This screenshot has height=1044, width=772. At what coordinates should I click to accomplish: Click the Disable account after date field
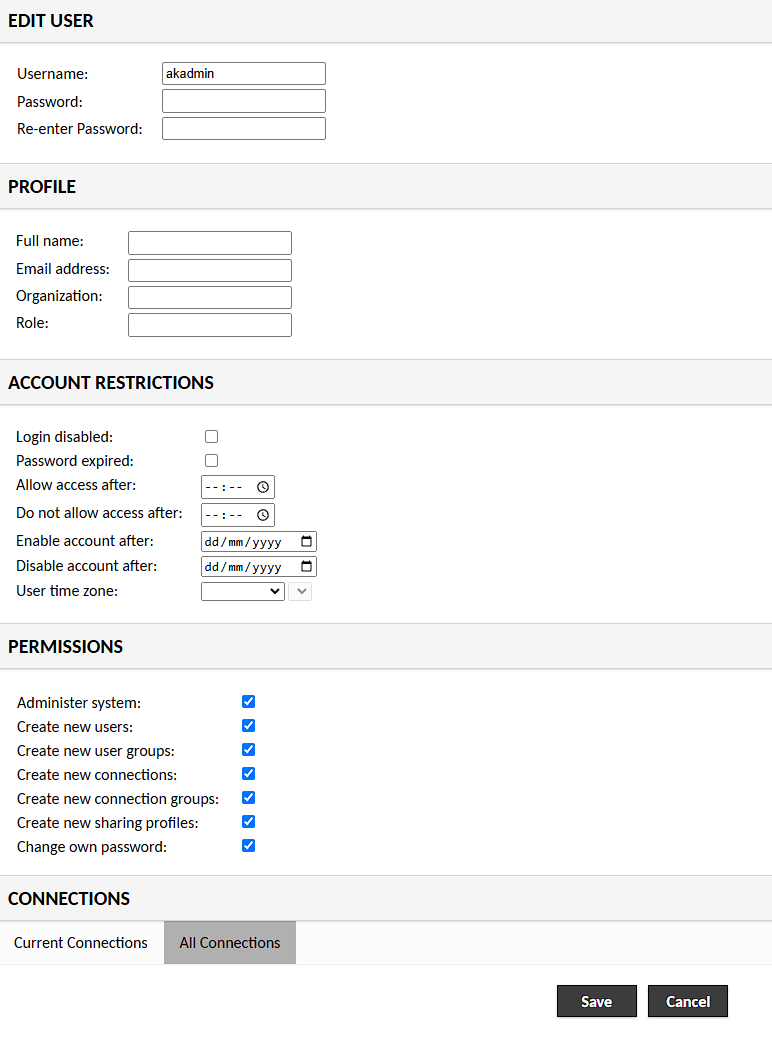(259, 567)
